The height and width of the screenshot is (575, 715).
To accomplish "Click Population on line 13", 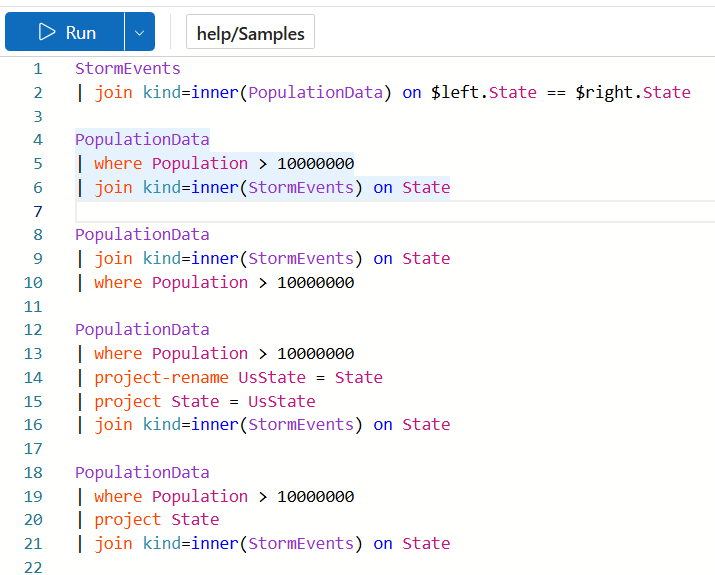I will click(x=200, y=354).
